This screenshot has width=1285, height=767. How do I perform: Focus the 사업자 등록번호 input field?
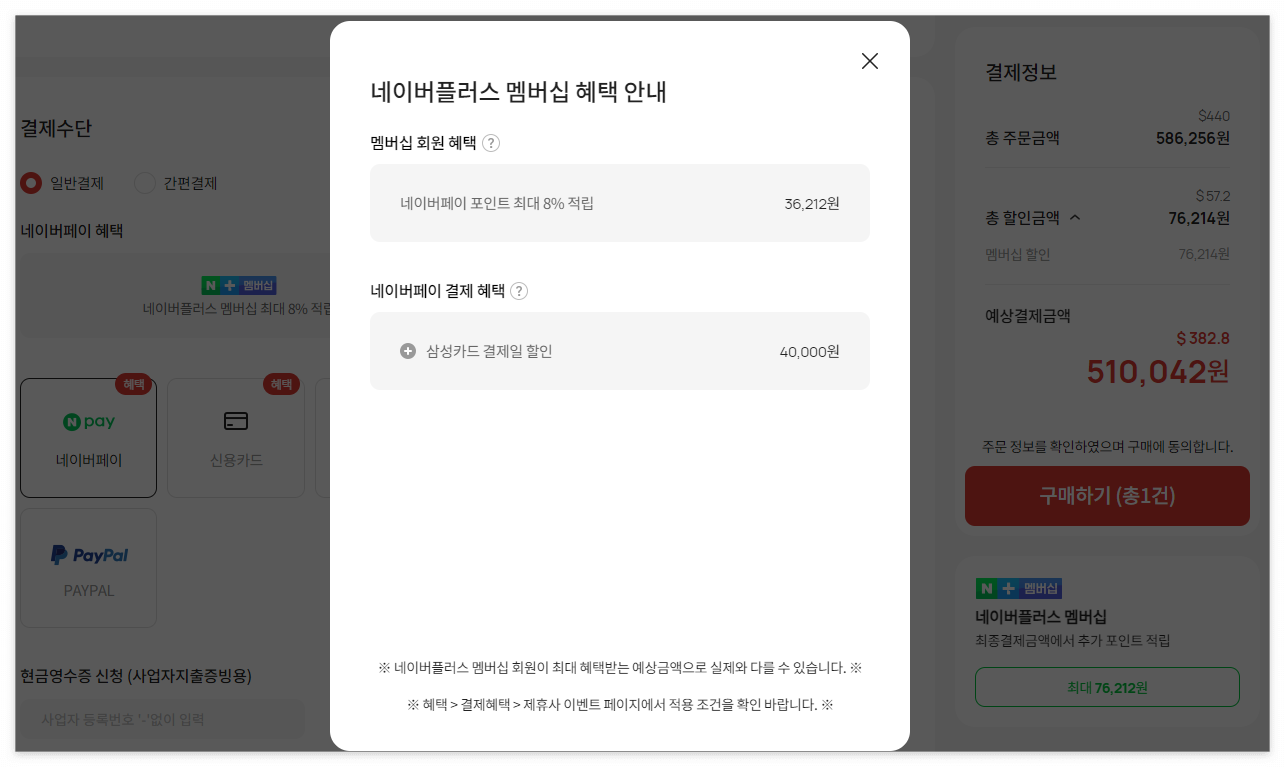coord(162,719)
